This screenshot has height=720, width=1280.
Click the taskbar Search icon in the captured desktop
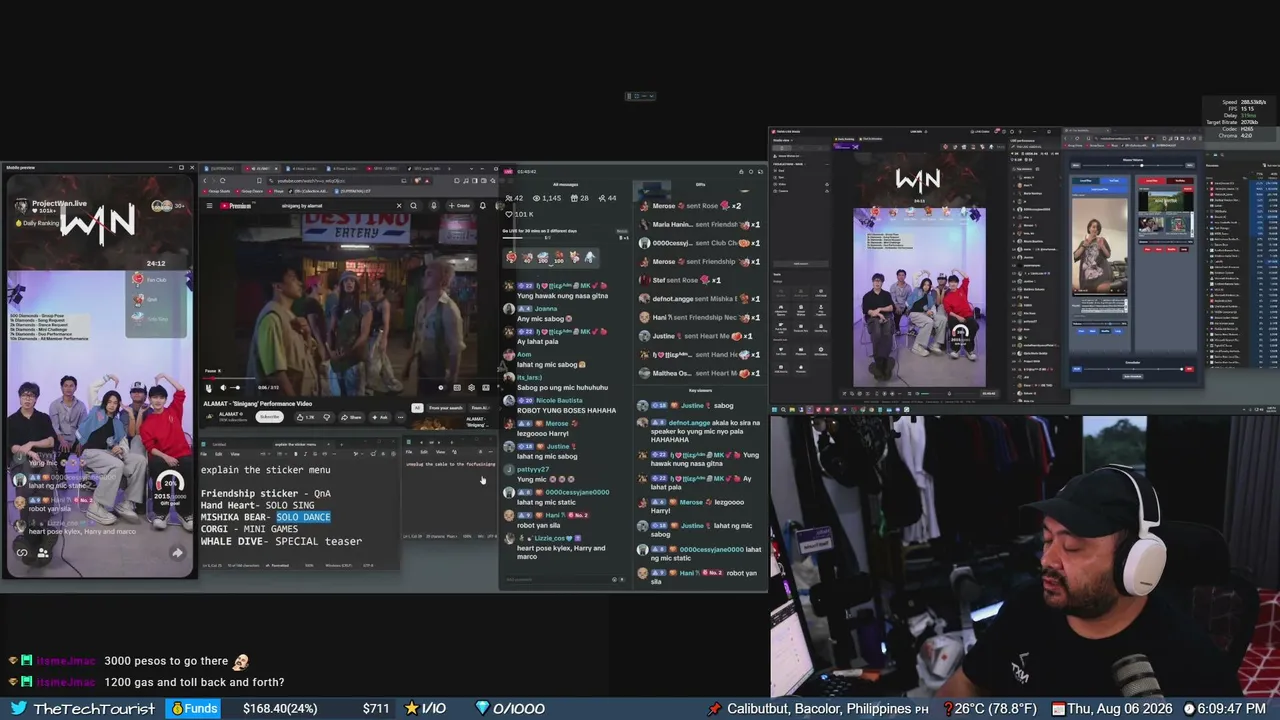785,409
